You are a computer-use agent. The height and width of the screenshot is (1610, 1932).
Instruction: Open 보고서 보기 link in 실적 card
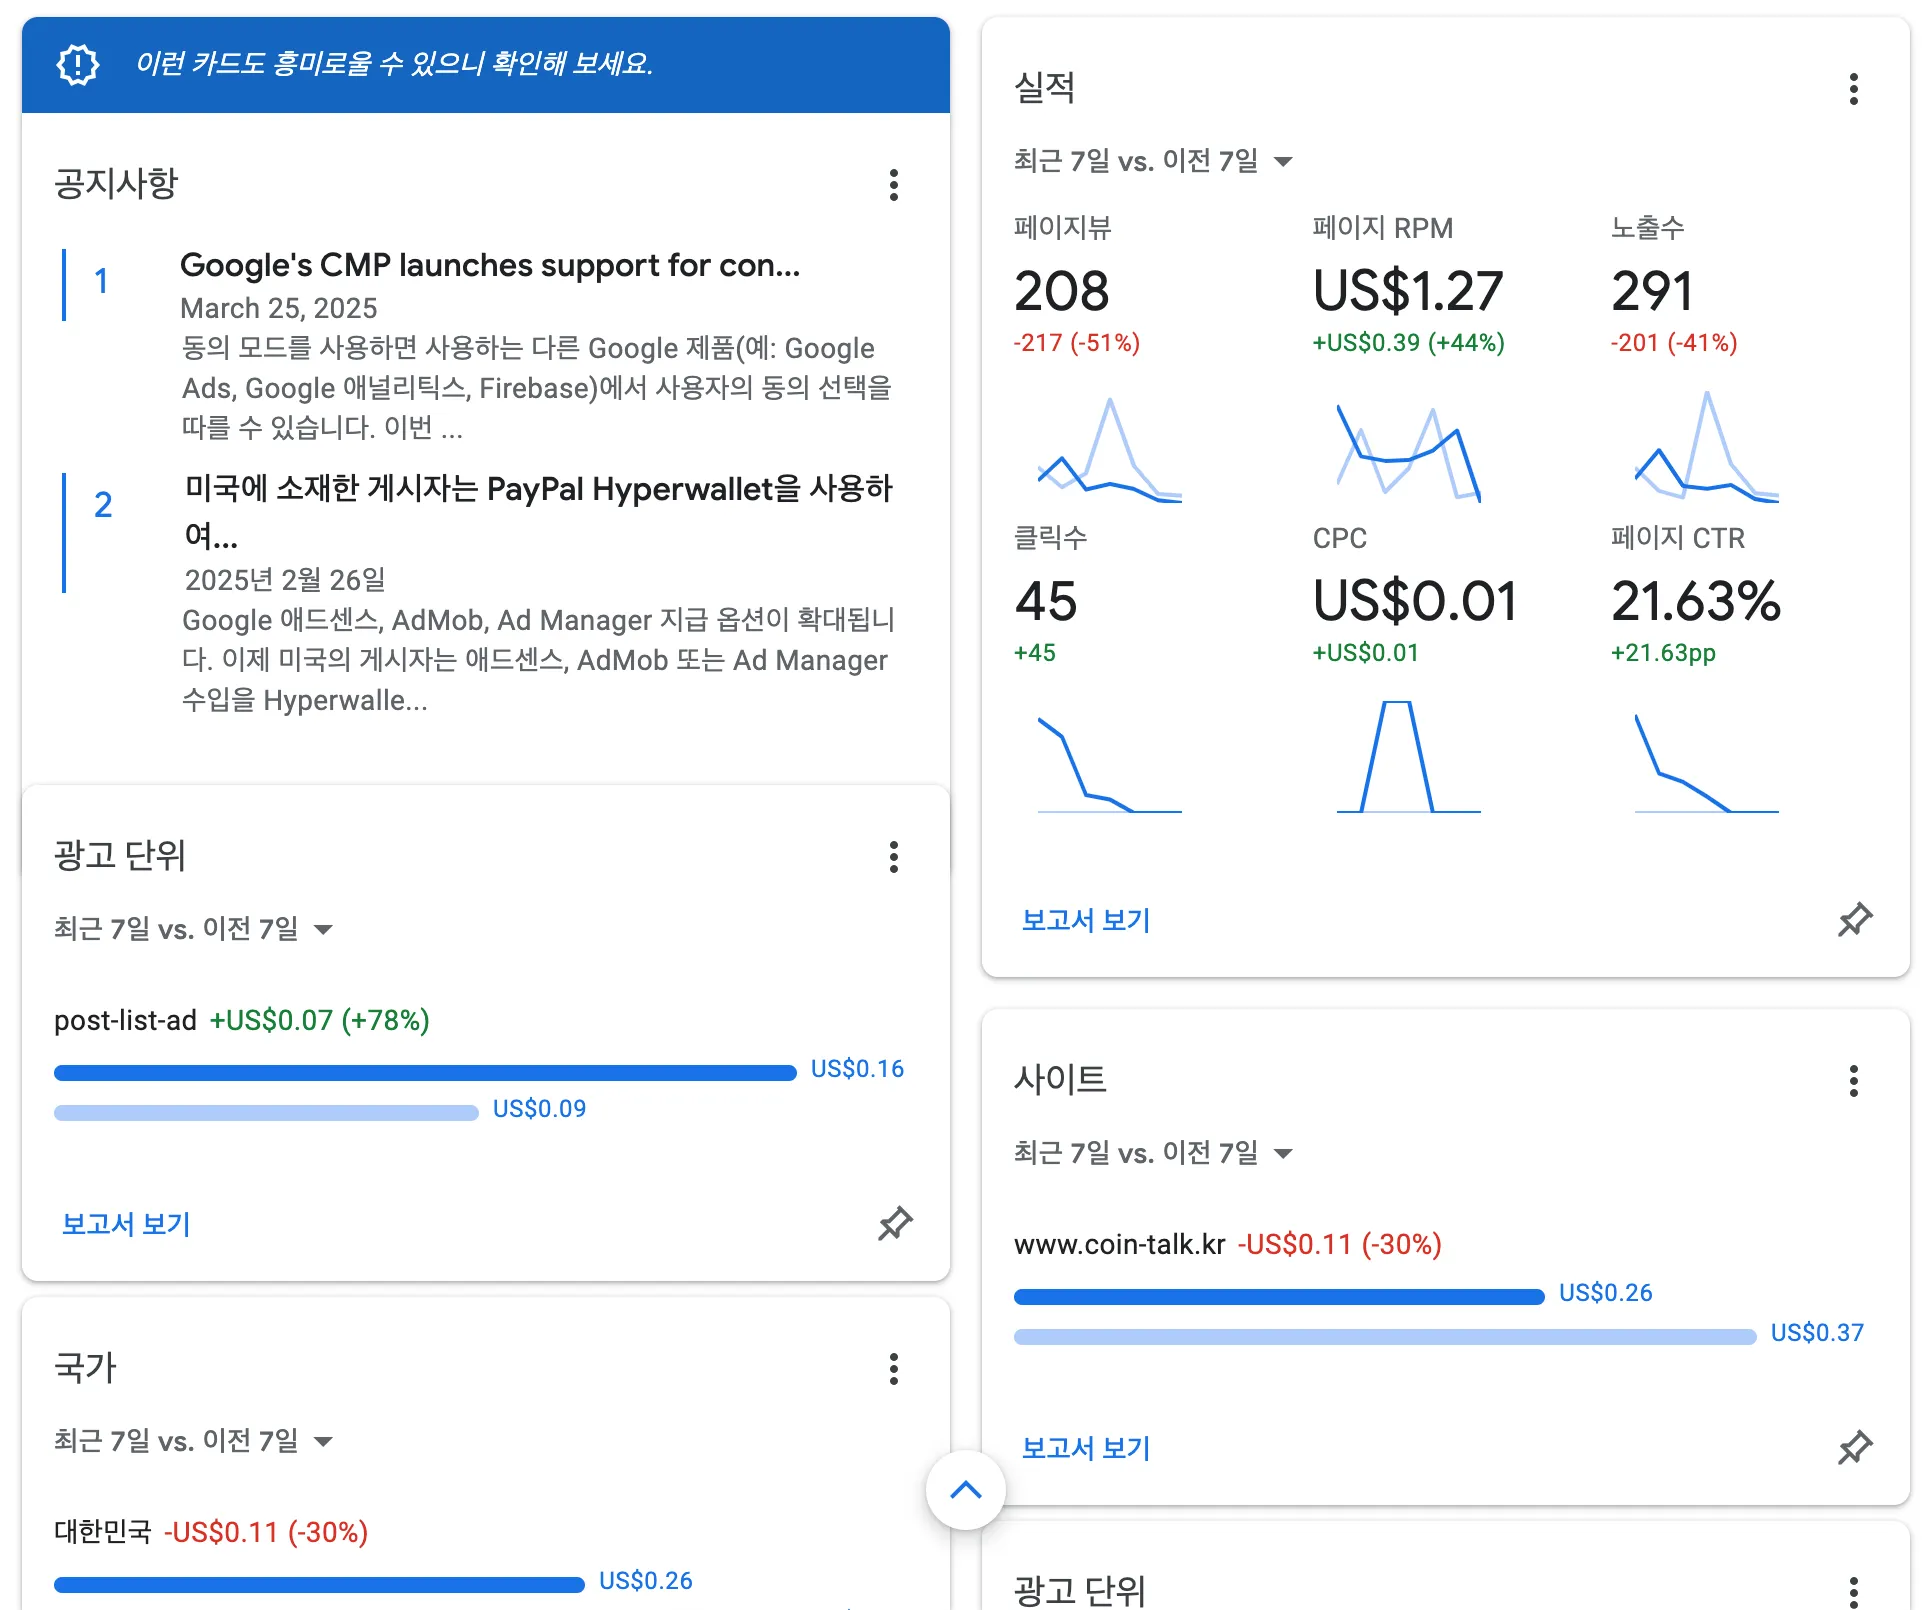click(1086, 920)
